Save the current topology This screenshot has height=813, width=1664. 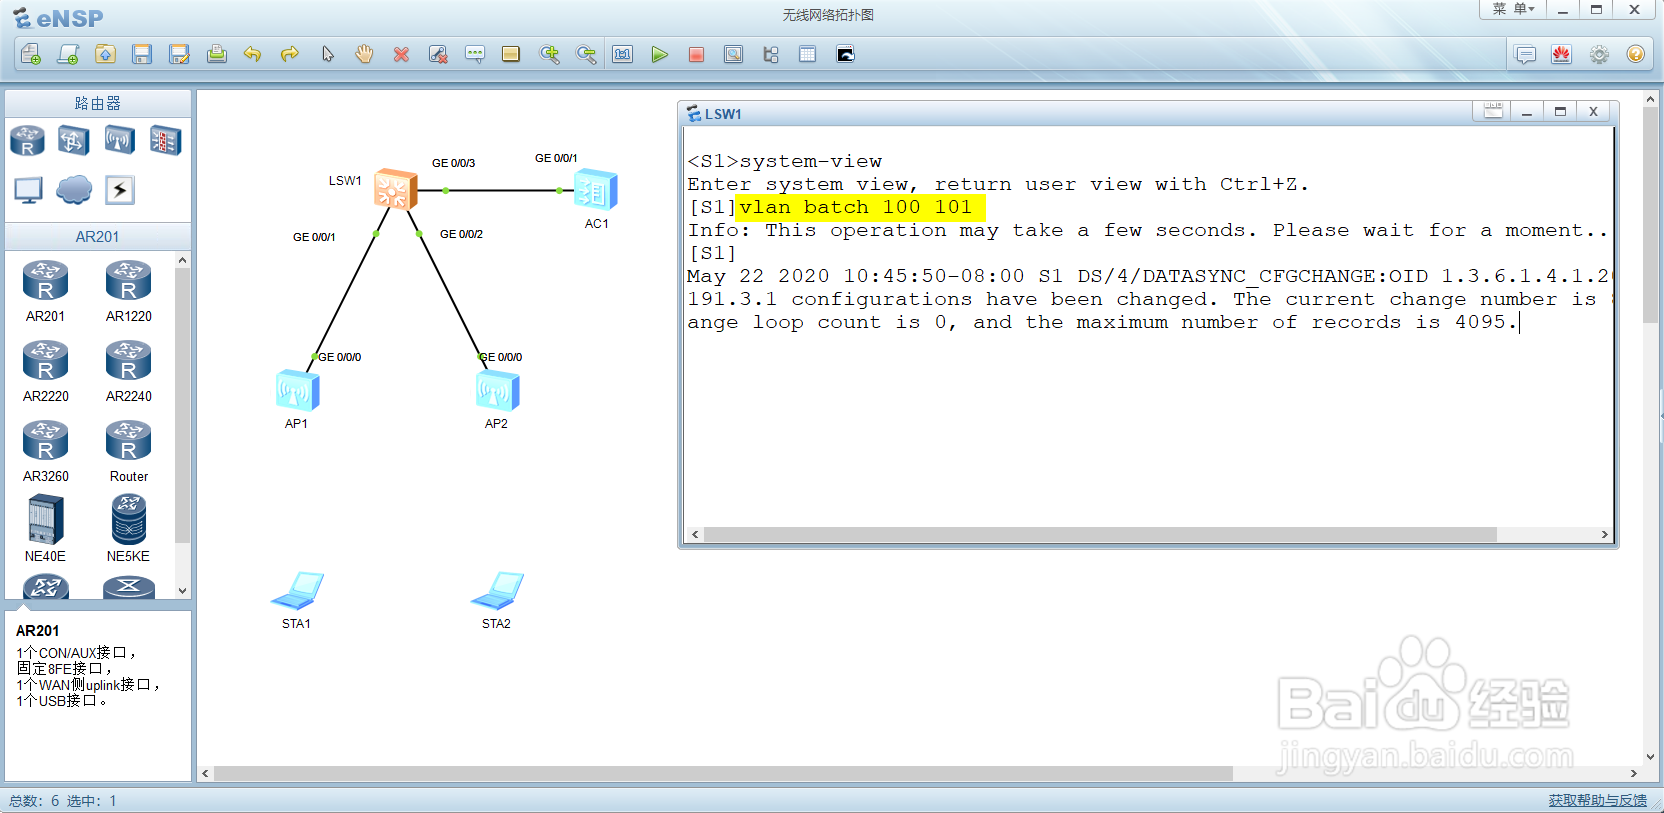pos(142,54)
